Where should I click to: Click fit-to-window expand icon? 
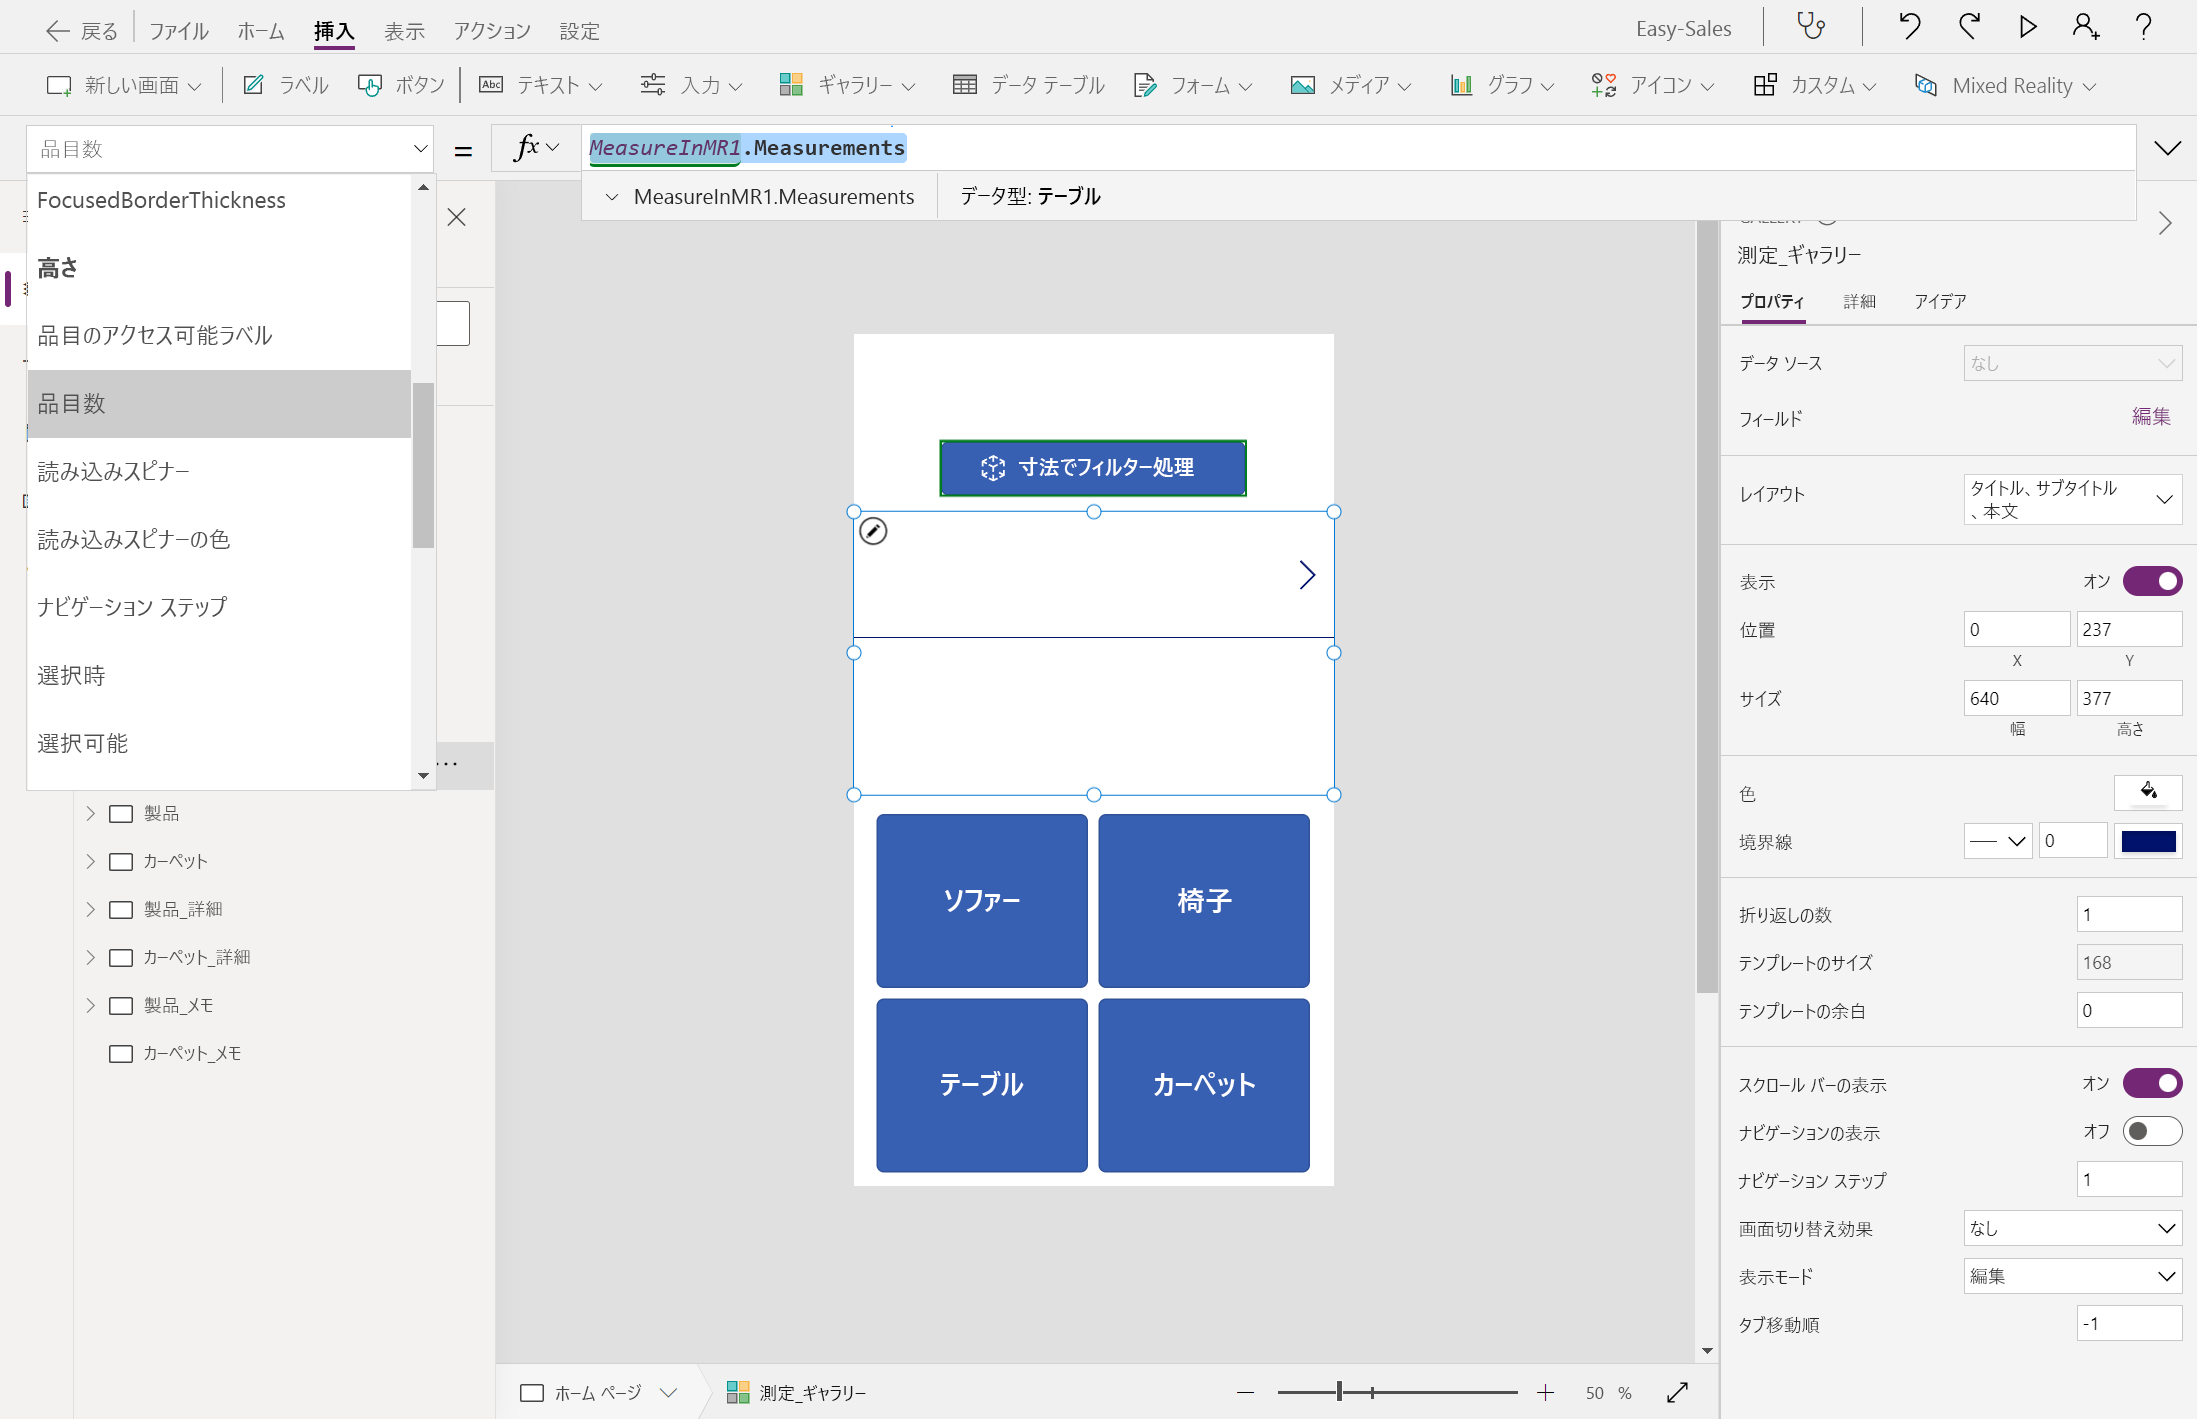coord(1677,1392)
